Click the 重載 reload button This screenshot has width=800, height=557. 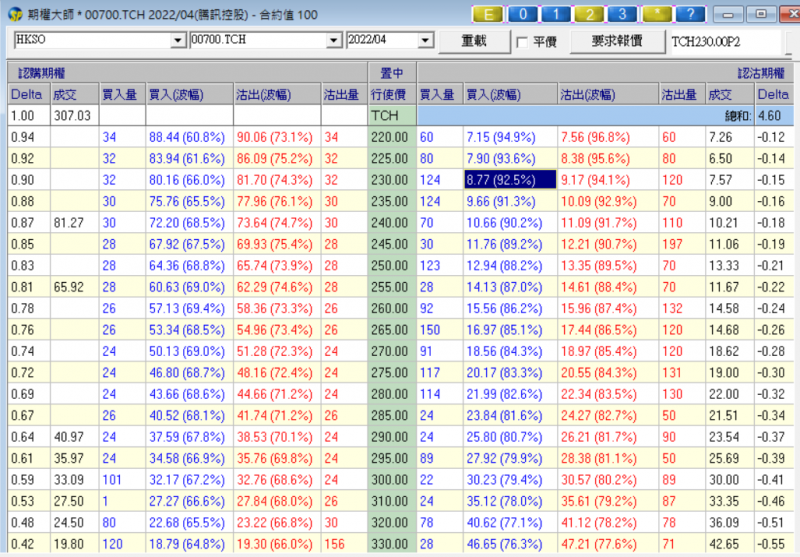(x=474, y=41)
